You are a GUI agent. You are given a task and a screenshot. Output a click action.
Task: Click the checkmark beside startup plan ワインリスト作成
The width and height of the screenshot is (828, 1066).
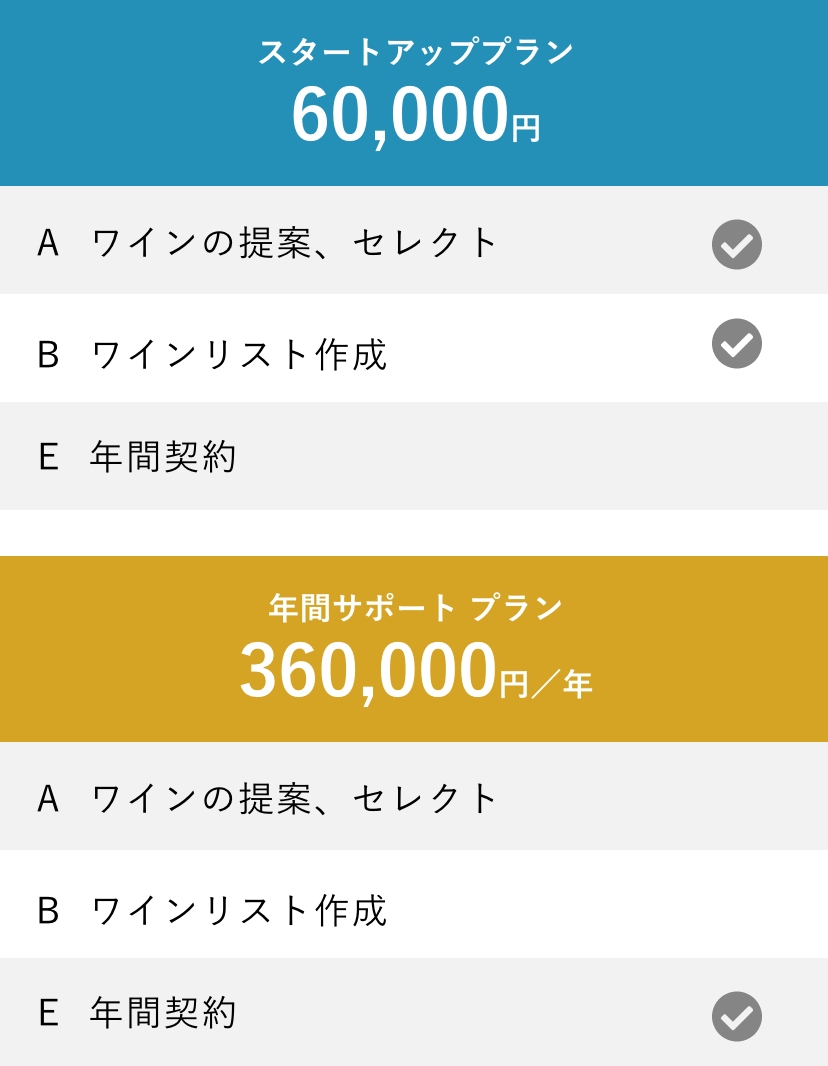[736, 344]
